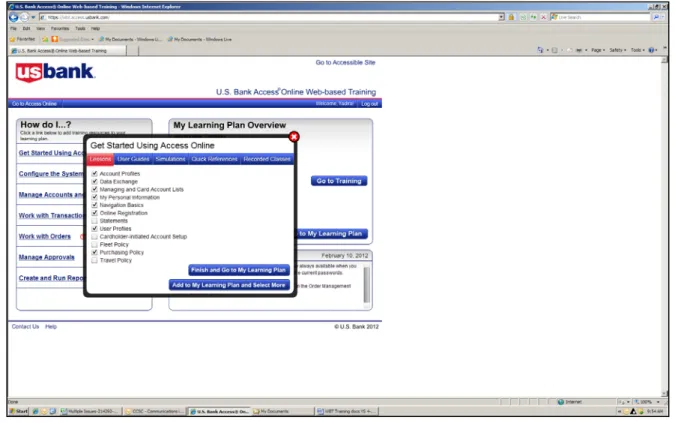The image size is (675, 423).
Task: Switch to the Simulations tab
Action: [170, 159]
